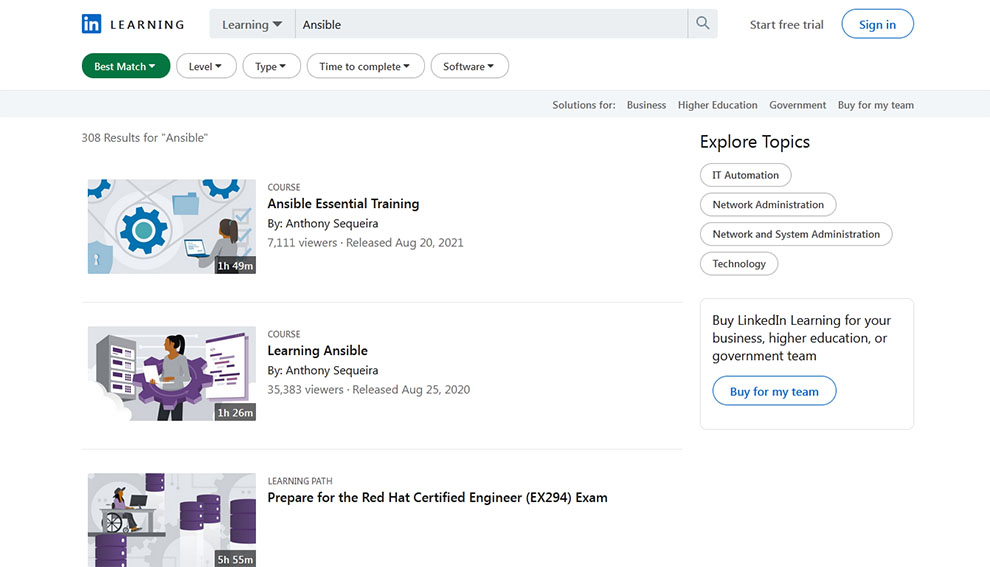This screenshot has height=567, width=990.
Task: Click the 308 Results for "Ansible" text
Action: (145, 138)
